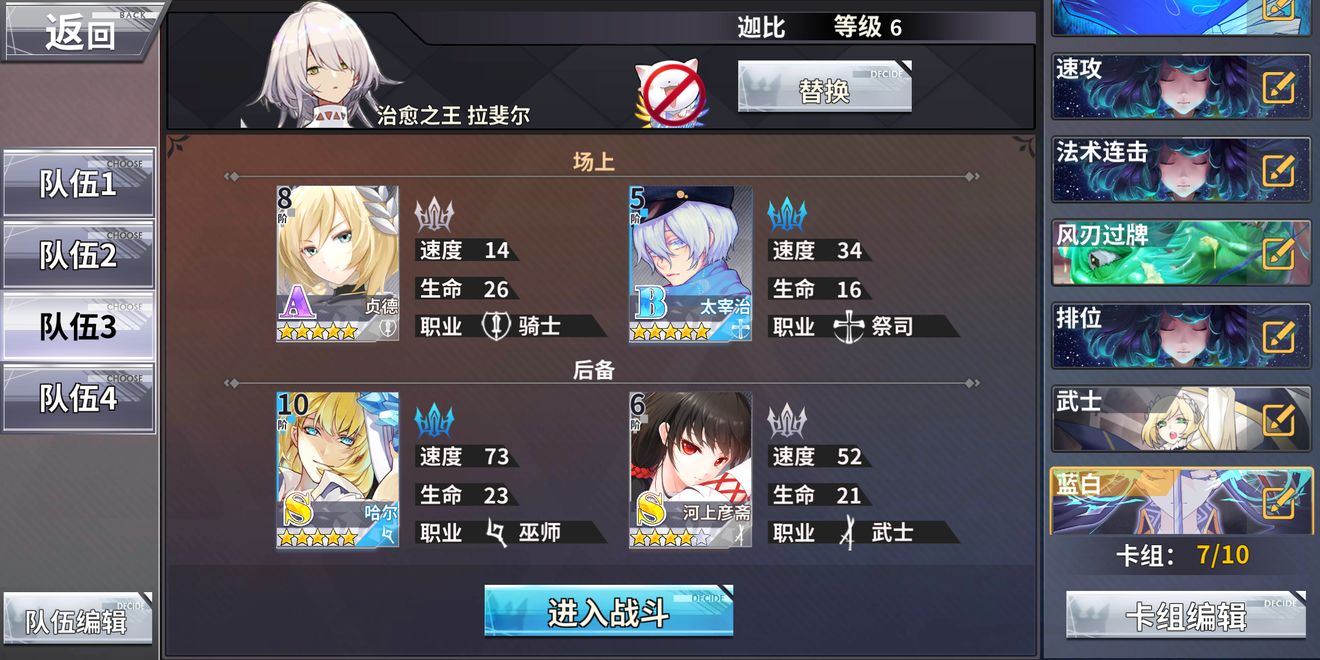Switch to 队伍4 tab

[78, 398]
